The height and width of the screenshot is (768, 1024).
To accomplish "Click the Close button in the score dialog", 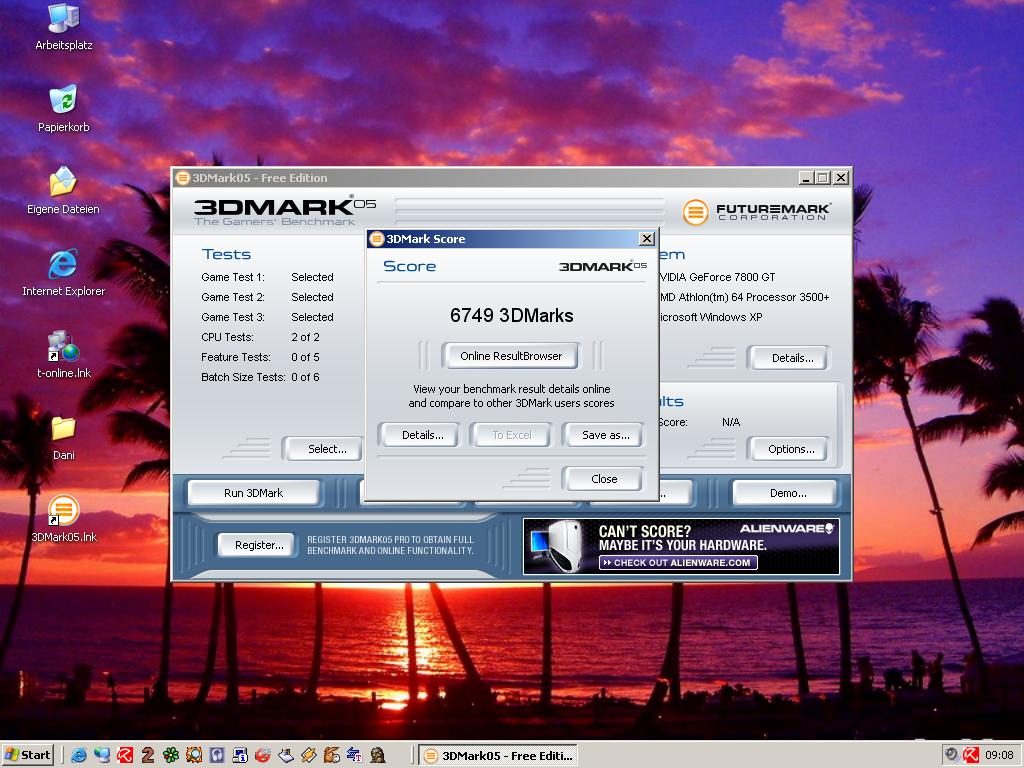I will [x=604, y=479].
